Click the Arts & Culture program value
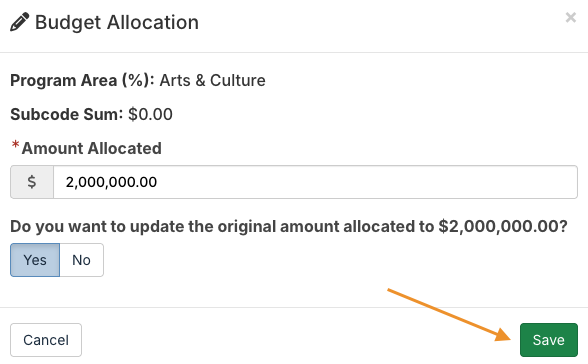This screenshot has height=364, width=588. (x=213, y=81)
